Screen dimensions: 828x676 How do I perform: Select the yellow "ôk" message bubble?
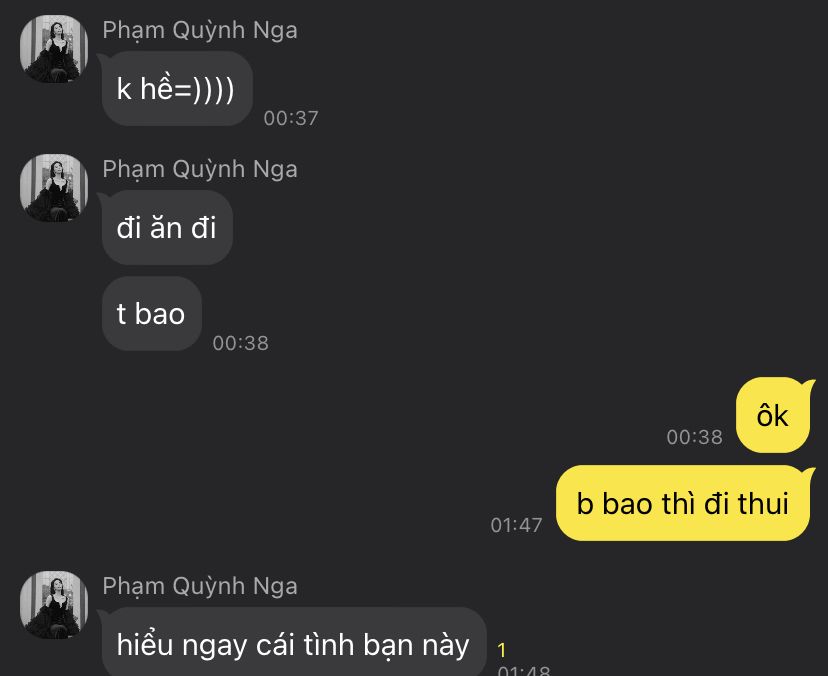773,415
